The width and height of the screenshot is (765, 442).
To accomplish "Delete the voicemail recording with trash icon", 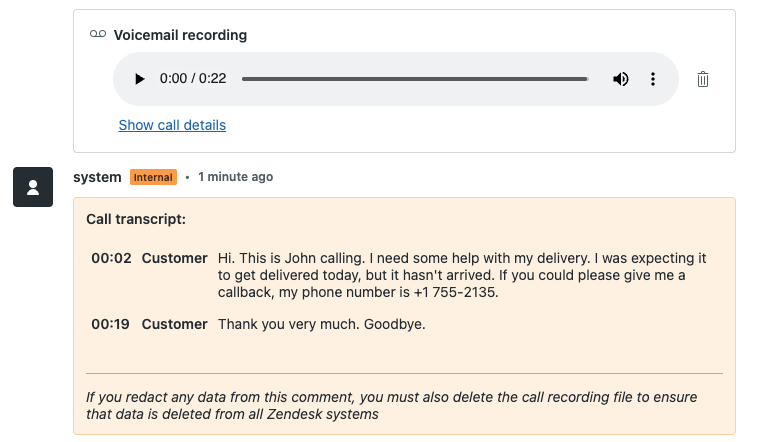I will [x=703, y=79].
